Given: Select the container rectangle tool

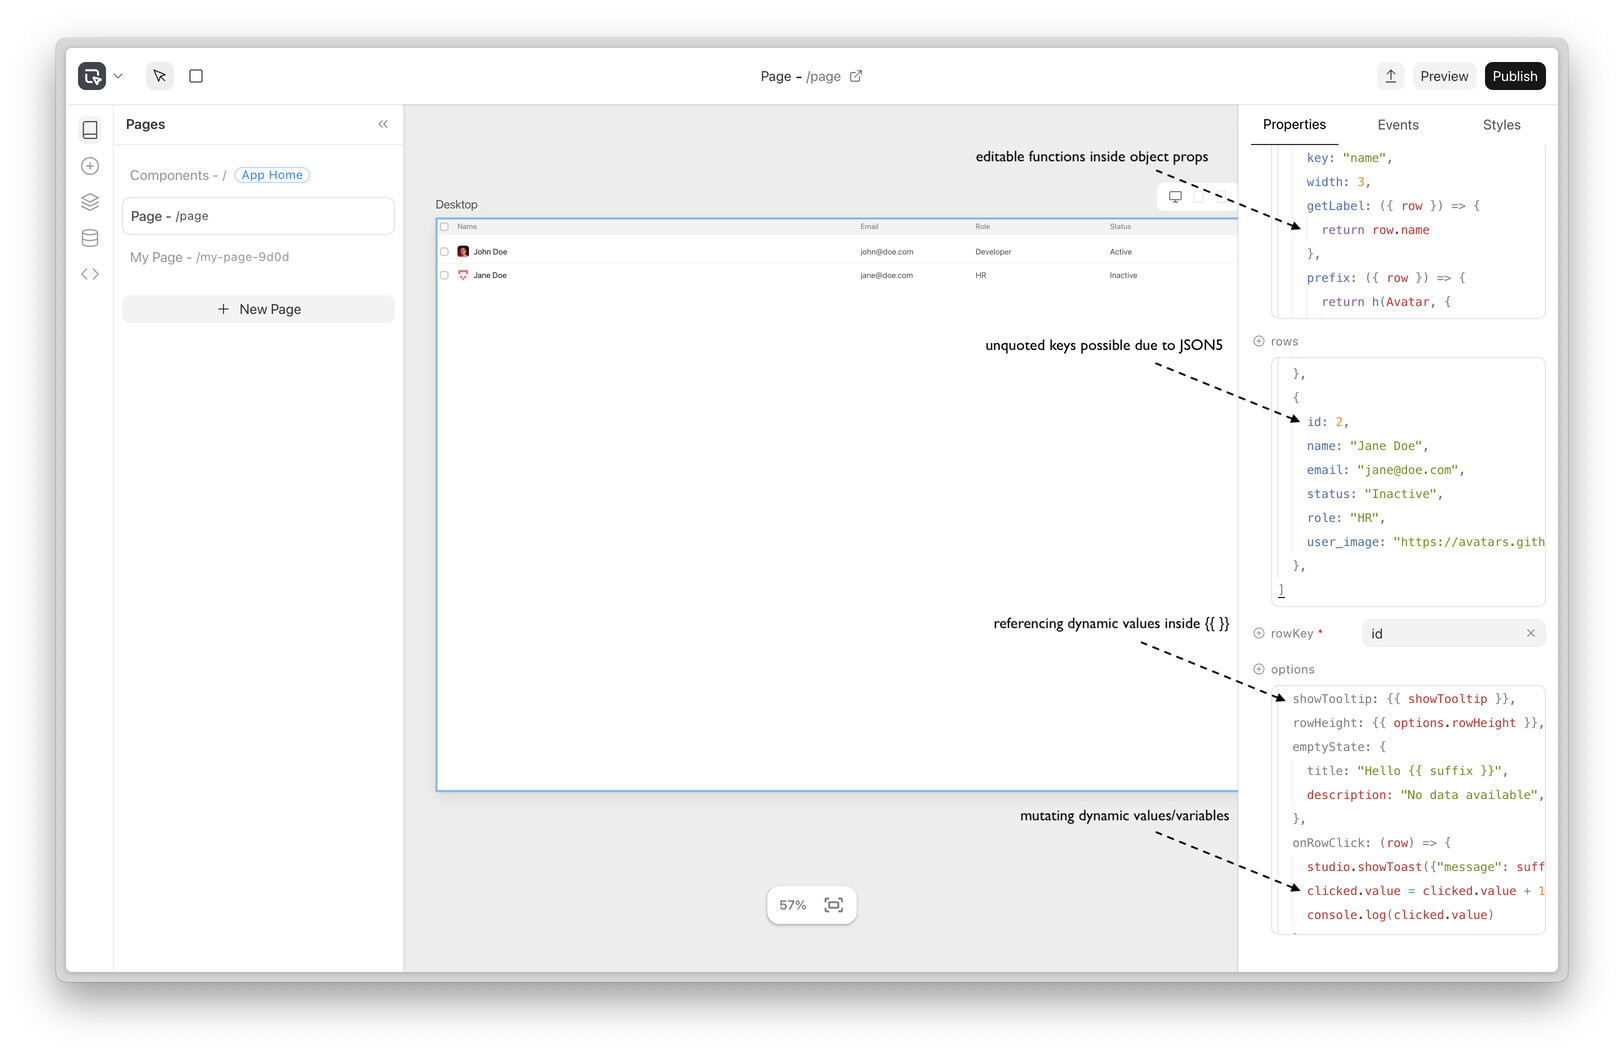Looking at the screenshot, I should coord(196,76).
